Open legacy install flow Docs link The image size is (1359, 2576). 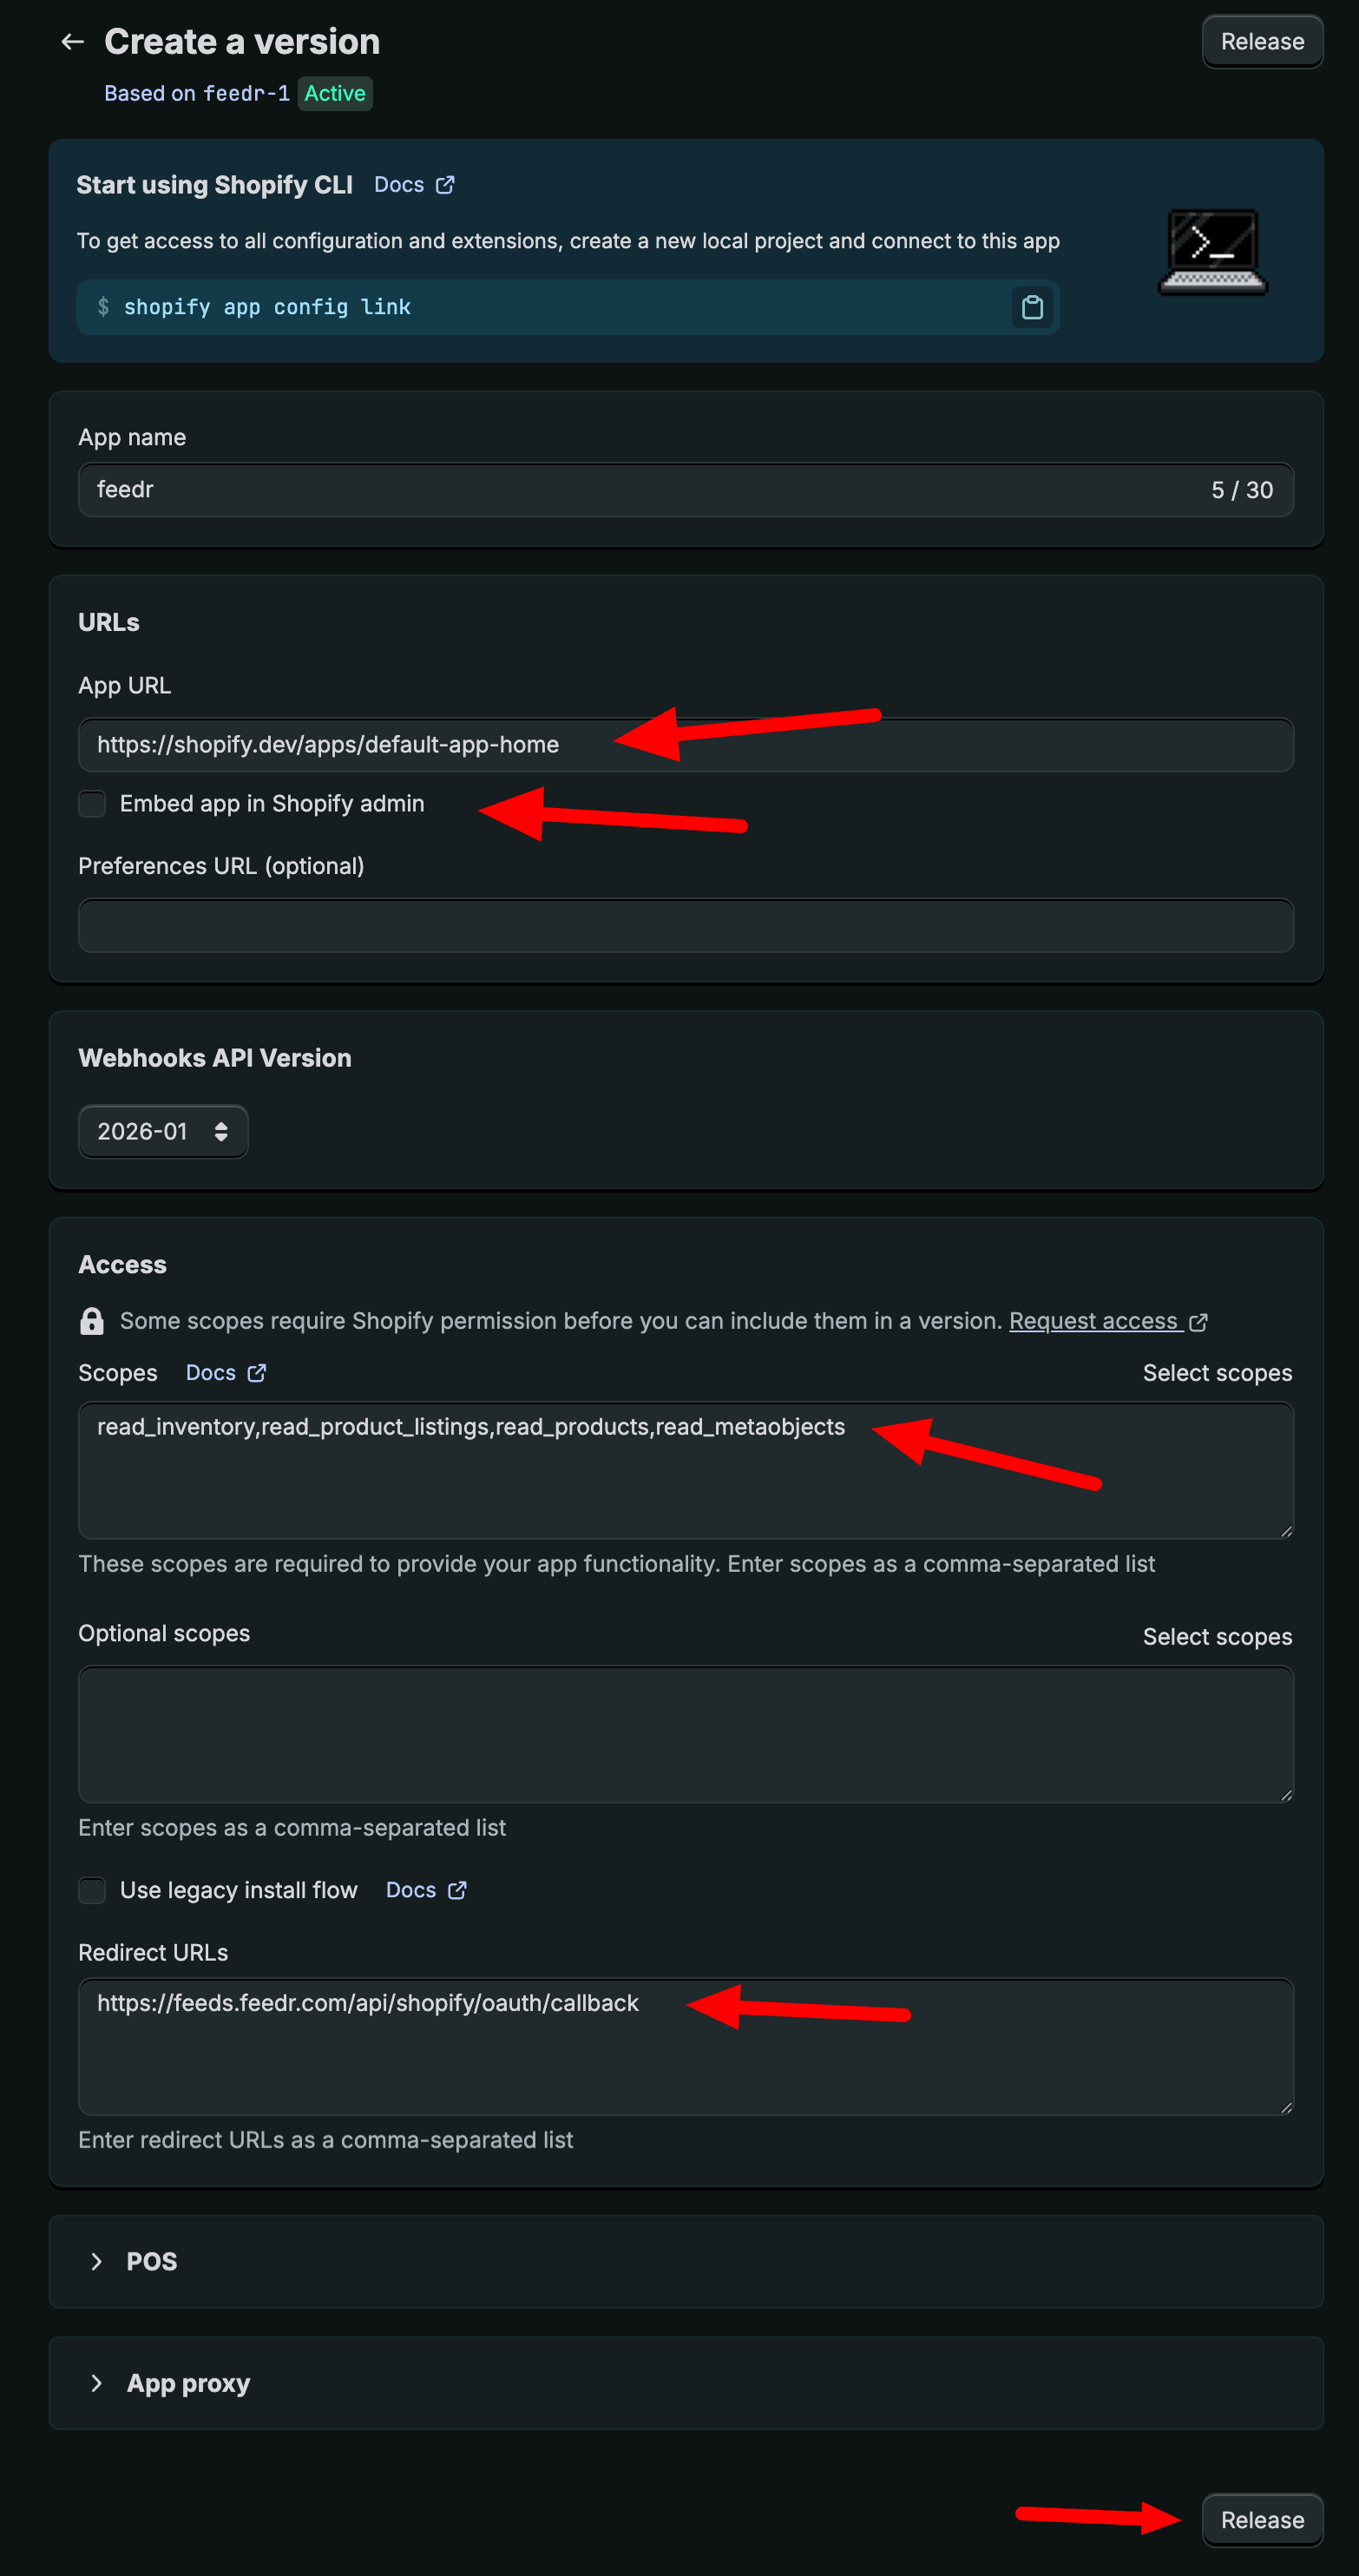tap(425, 1890)
